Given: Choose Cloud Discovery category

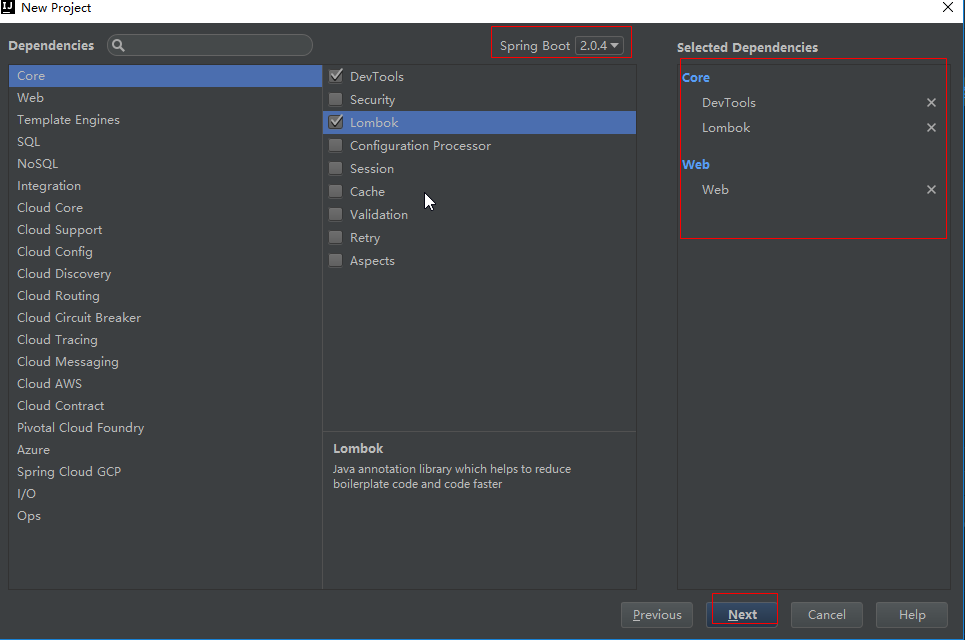Looking at the screenshot, I should (165, 274).
